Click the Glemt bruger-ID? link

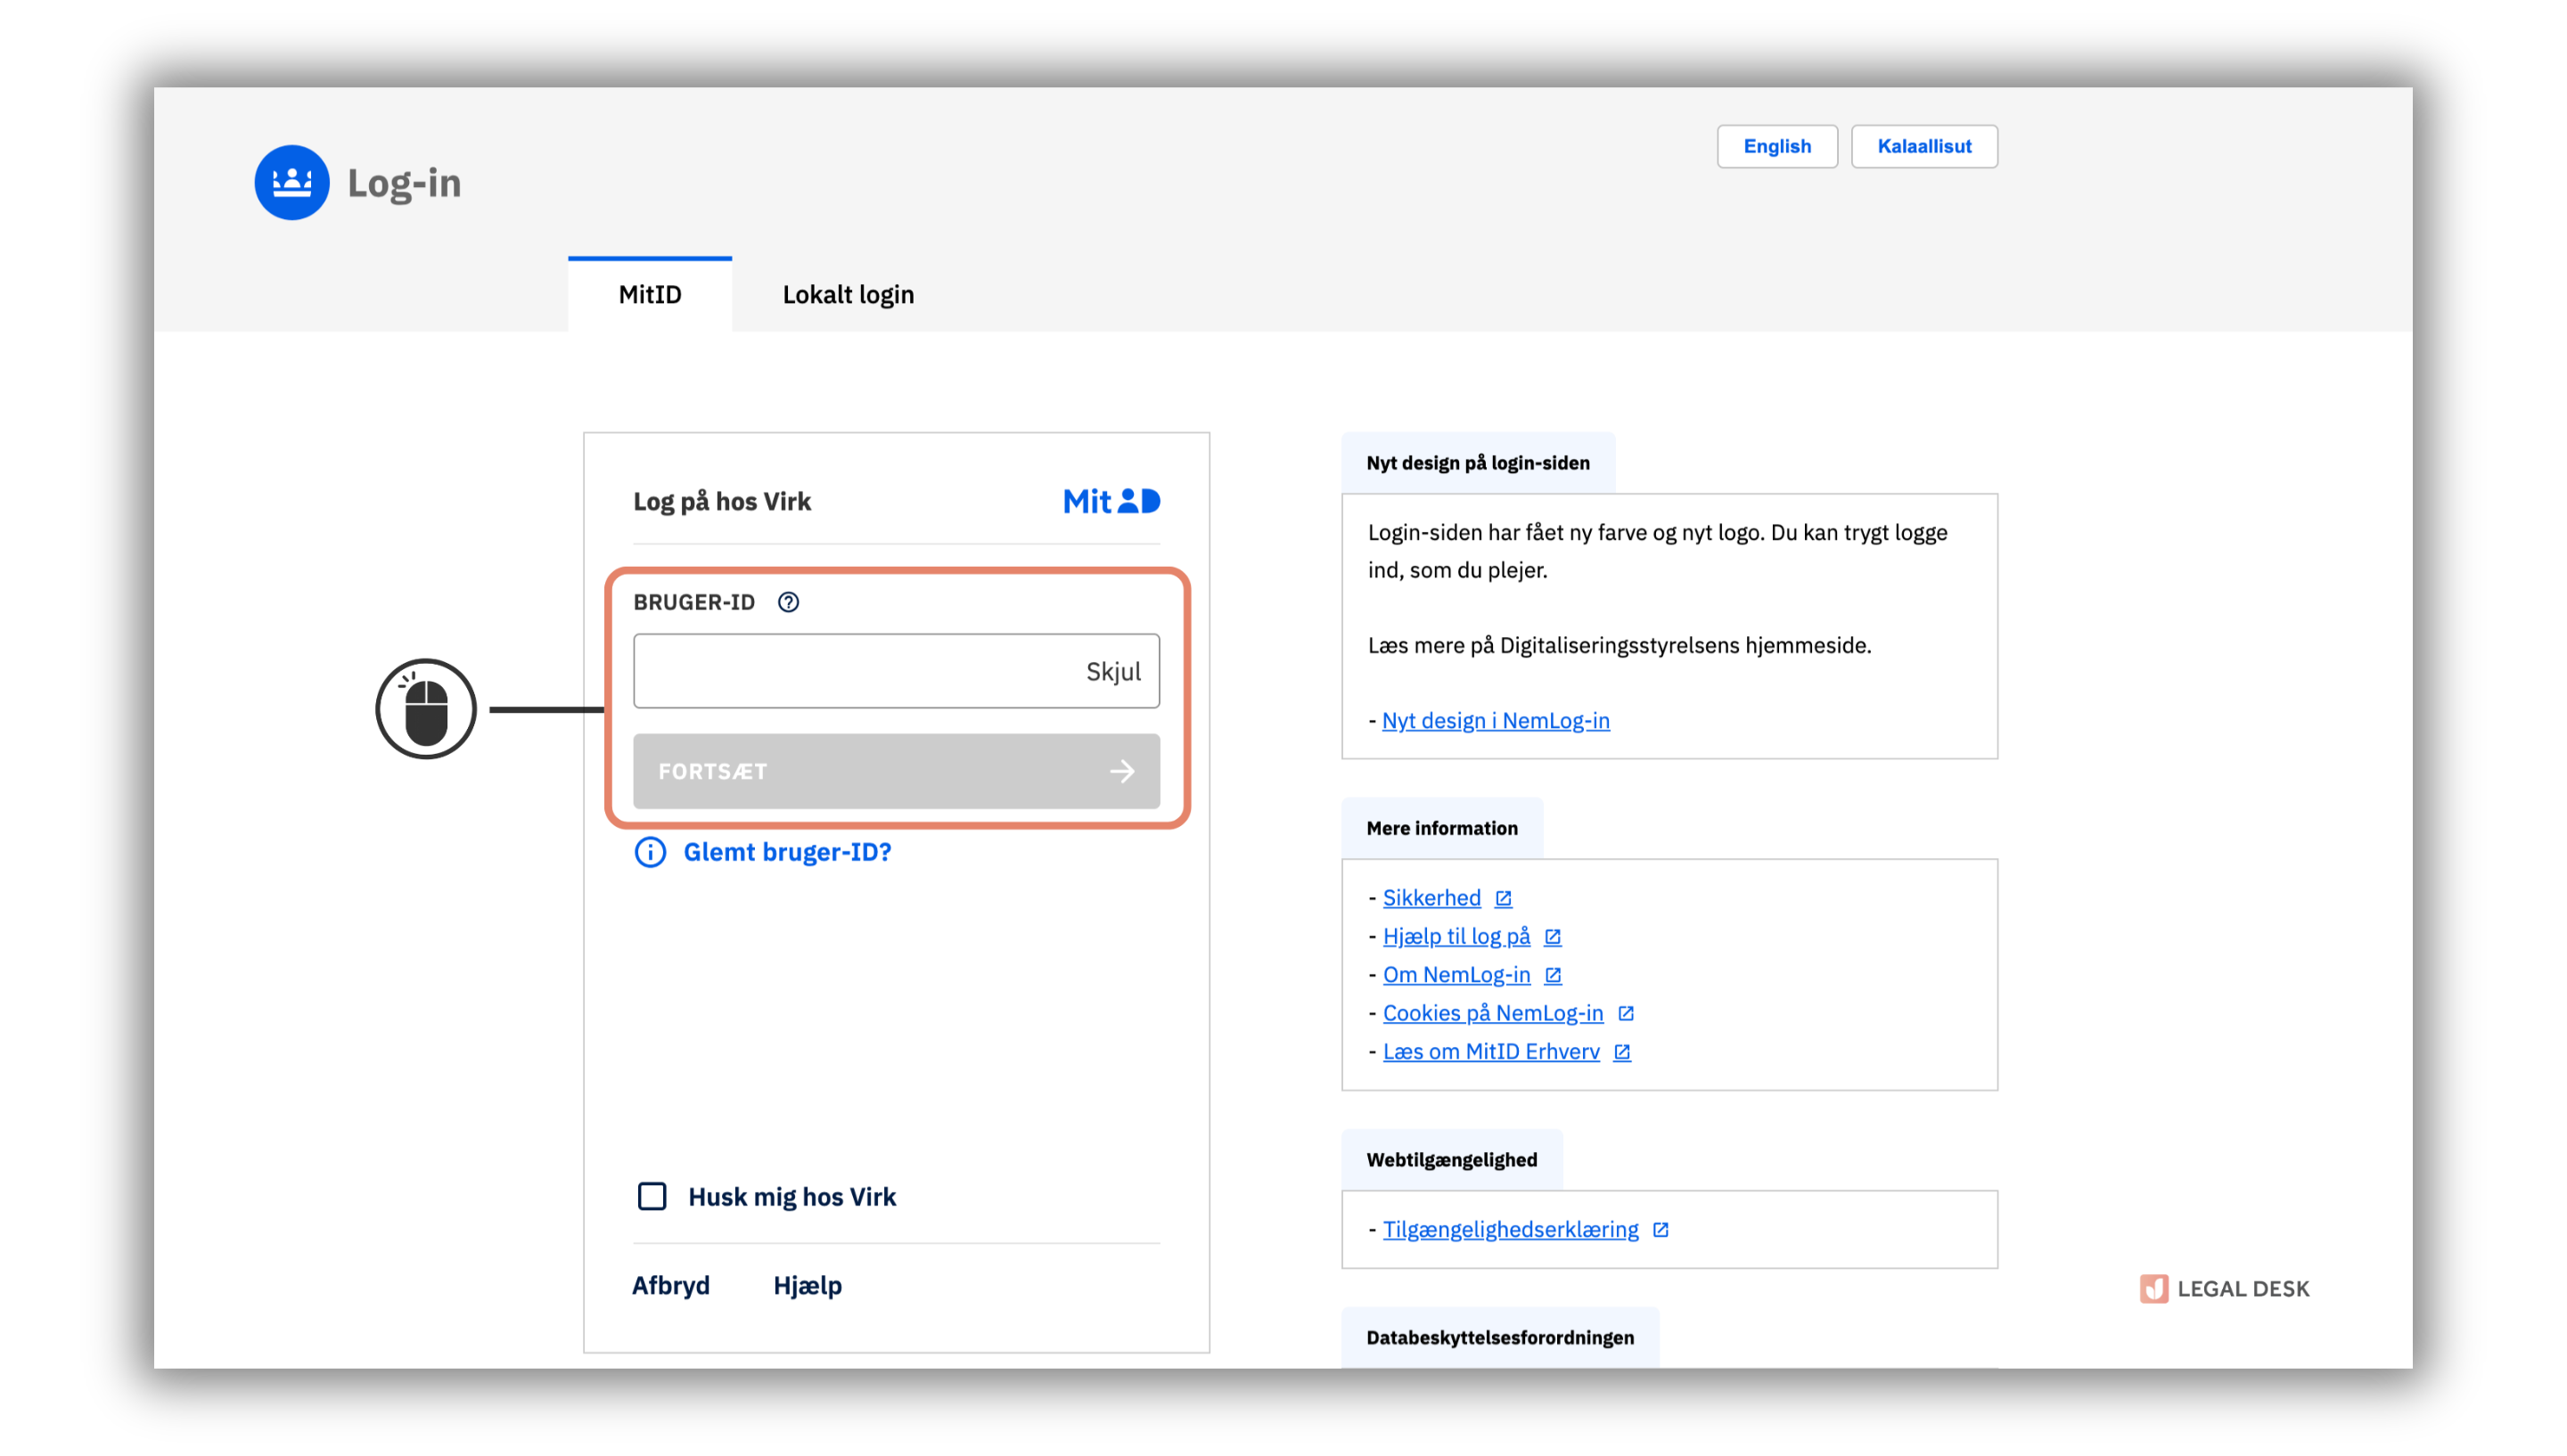coord(787,852)
